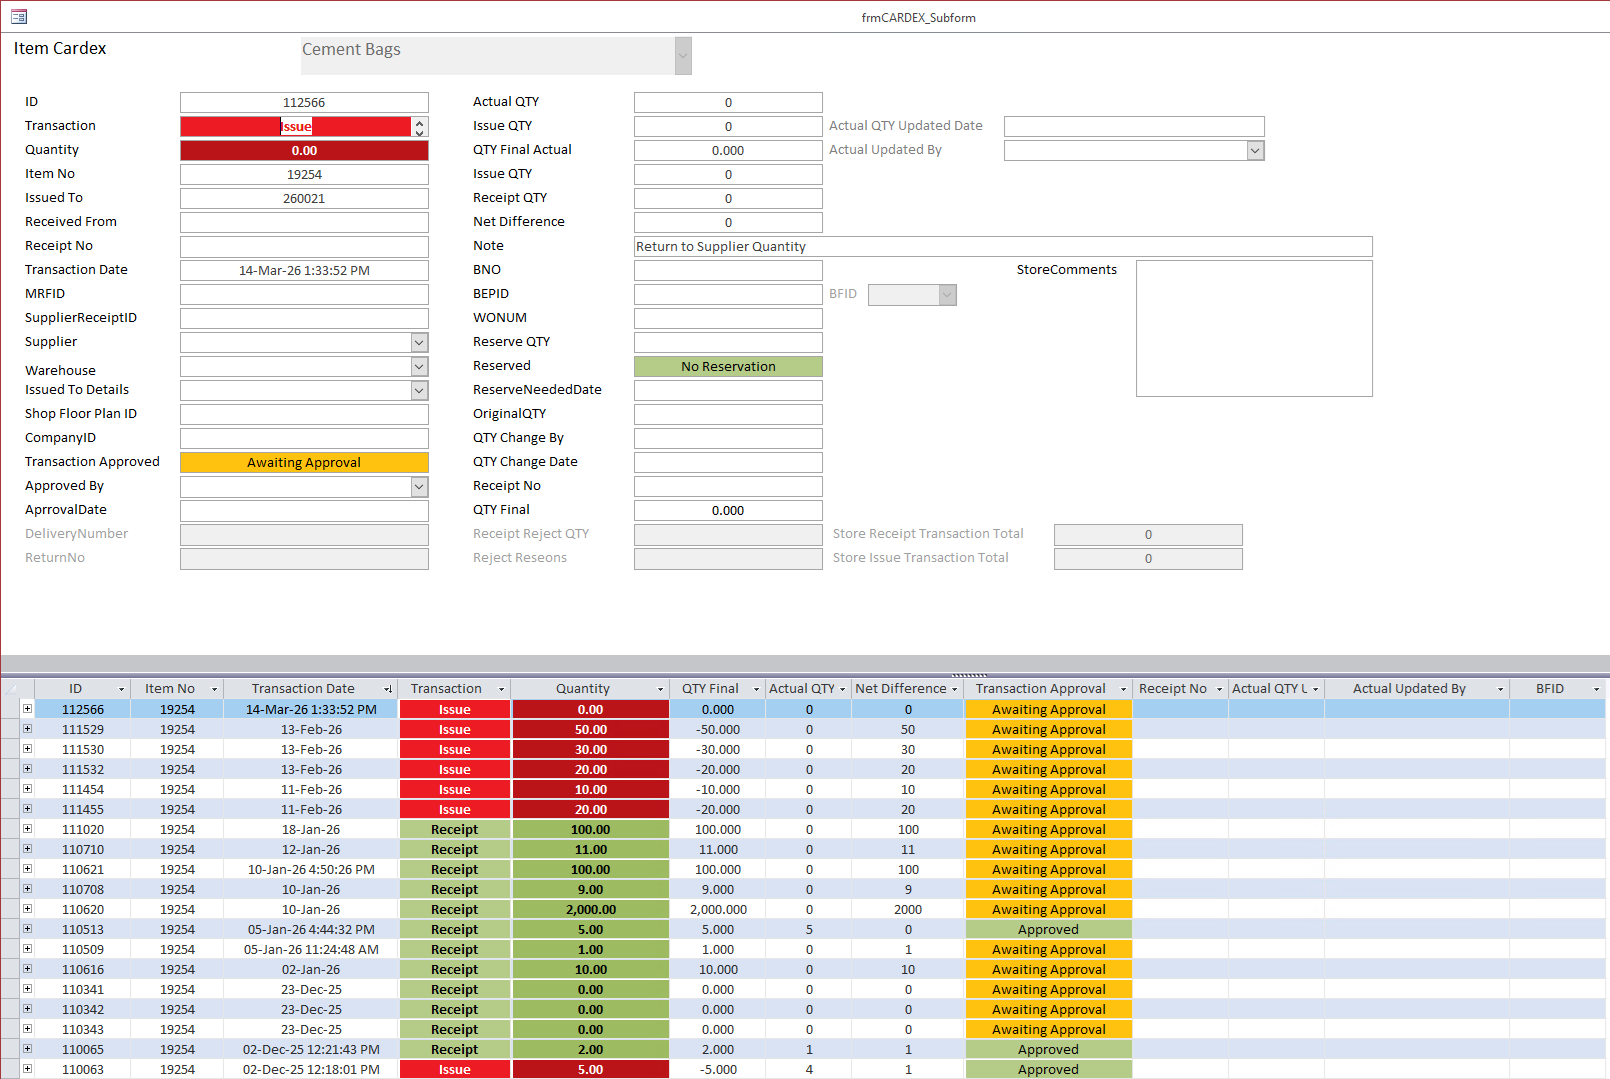Click the Received From input field
The width and height of the screenshot is (1610, 1079).
coord(304,222)
